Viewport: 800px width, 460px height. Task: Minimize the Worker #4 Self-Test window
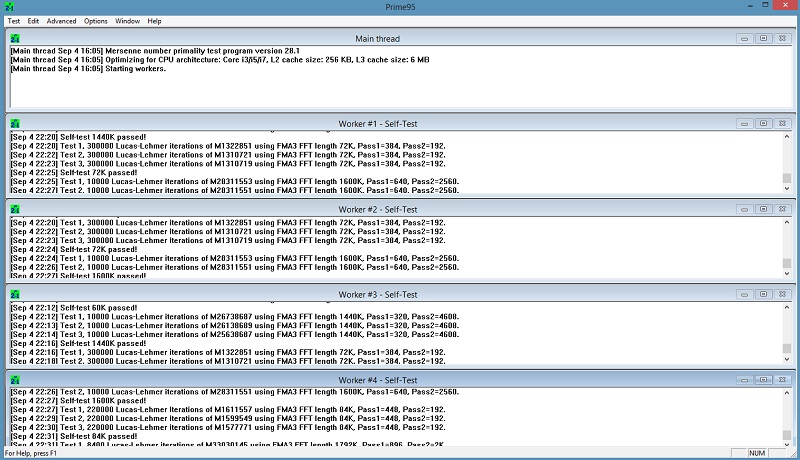point(744,380)
